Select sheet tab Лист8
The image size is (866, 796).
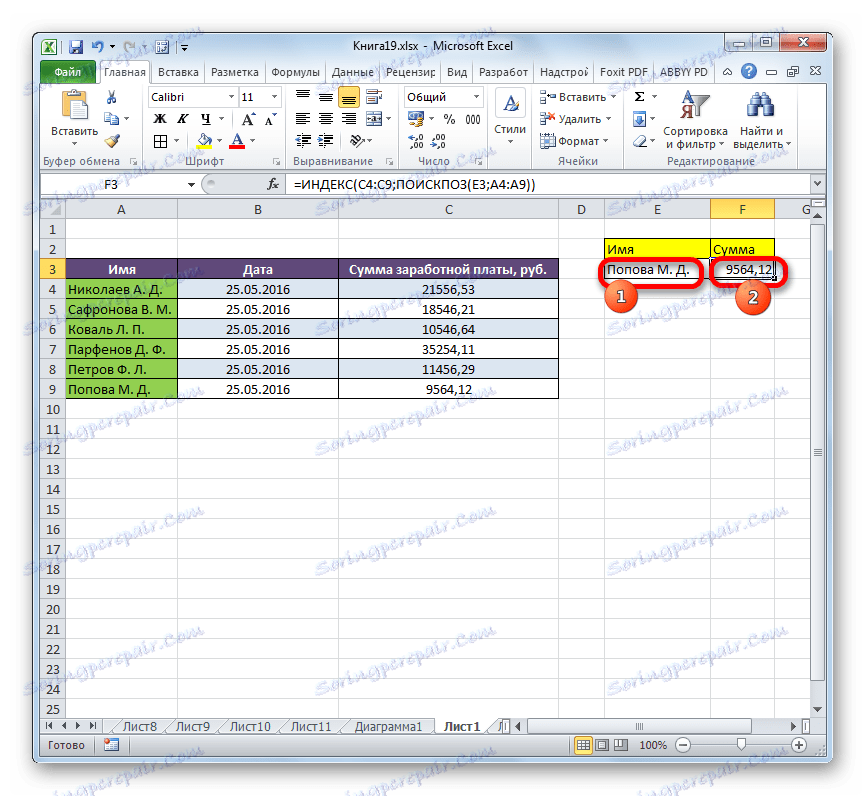139,726
